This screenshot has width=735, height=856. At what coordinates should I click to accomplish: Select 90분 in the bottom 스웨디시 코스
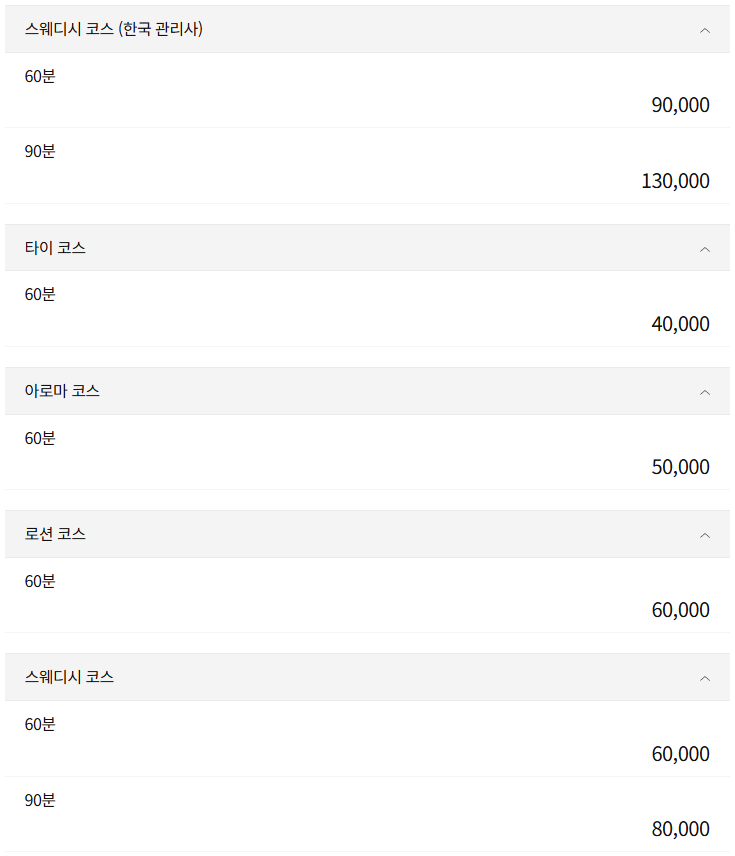[40, 800]
